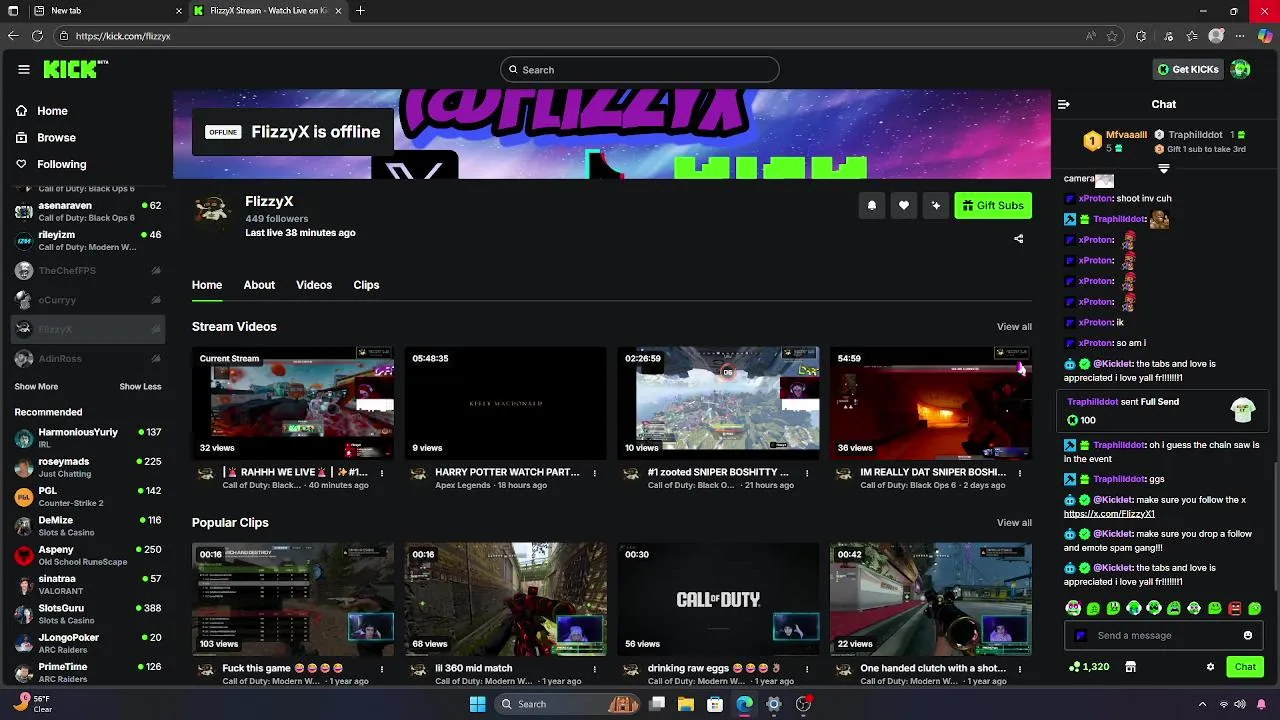This screenshot has width=1280, height=720.
Task: Open the emoji picker in chat
Action: (x=1248, y=635)
